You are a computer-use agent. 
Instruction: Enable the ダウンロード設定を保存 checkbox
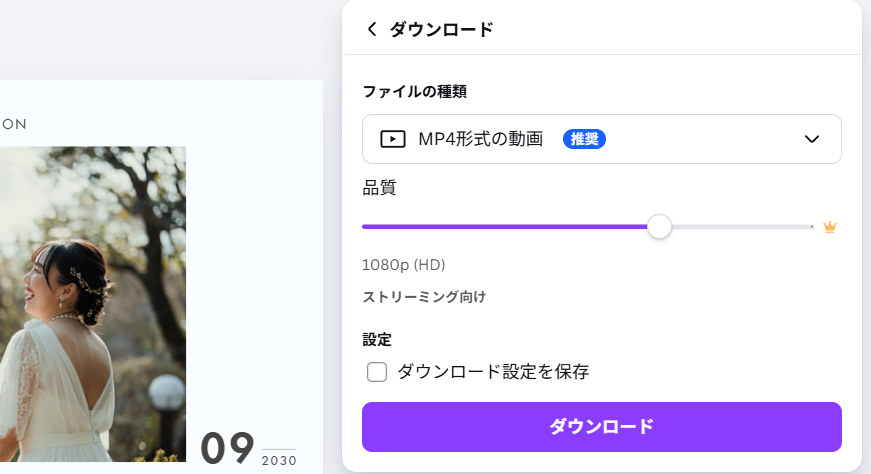click(x=377, y=372)
